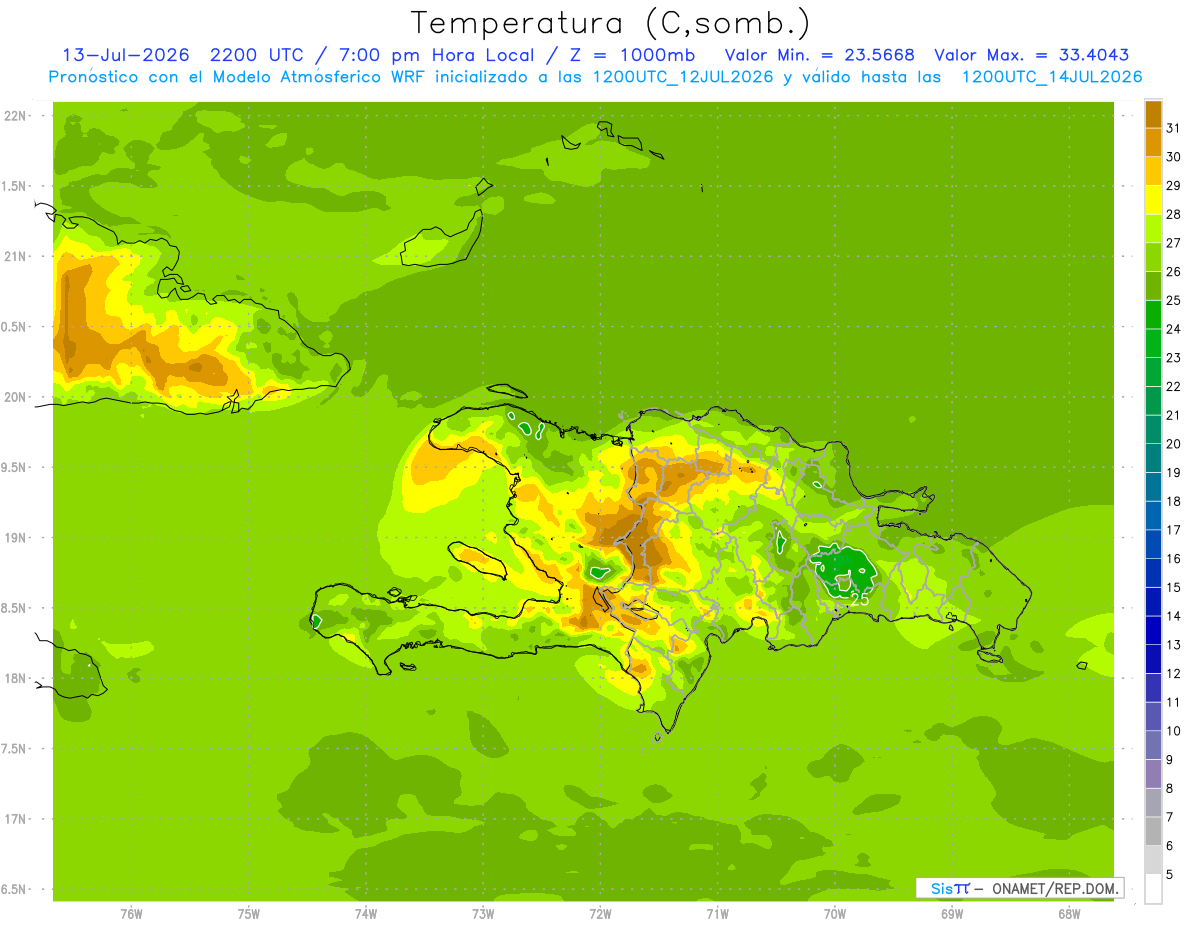Viewport: 1200px width, 927px height.
Task: Click the purple swatch between 9 and 10
Action: [x=1153, y=745]
